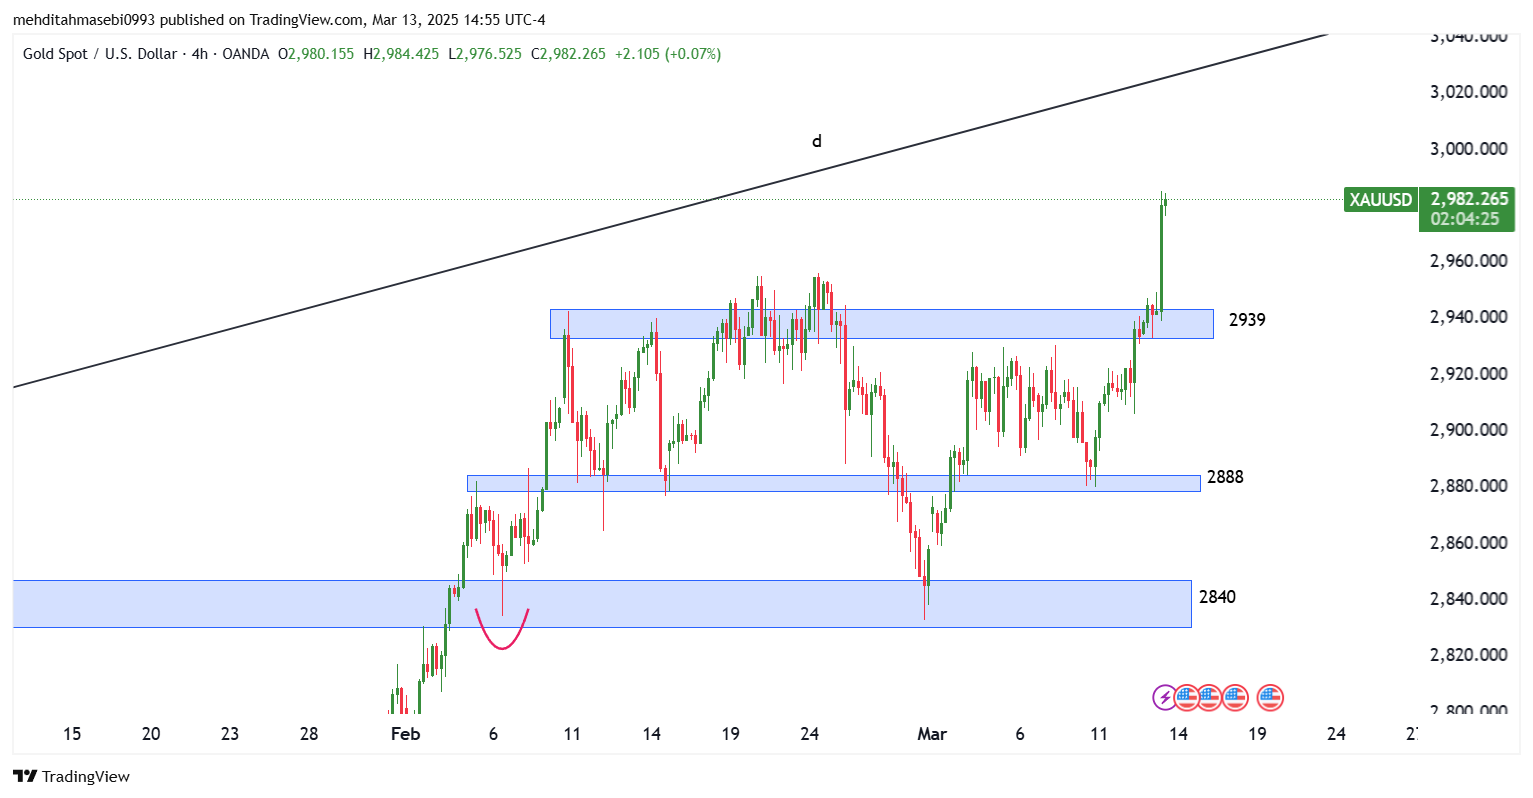1533x798 pixels.
Task: Click the 2,900.000 price axis label
Action: (1468, 430)
